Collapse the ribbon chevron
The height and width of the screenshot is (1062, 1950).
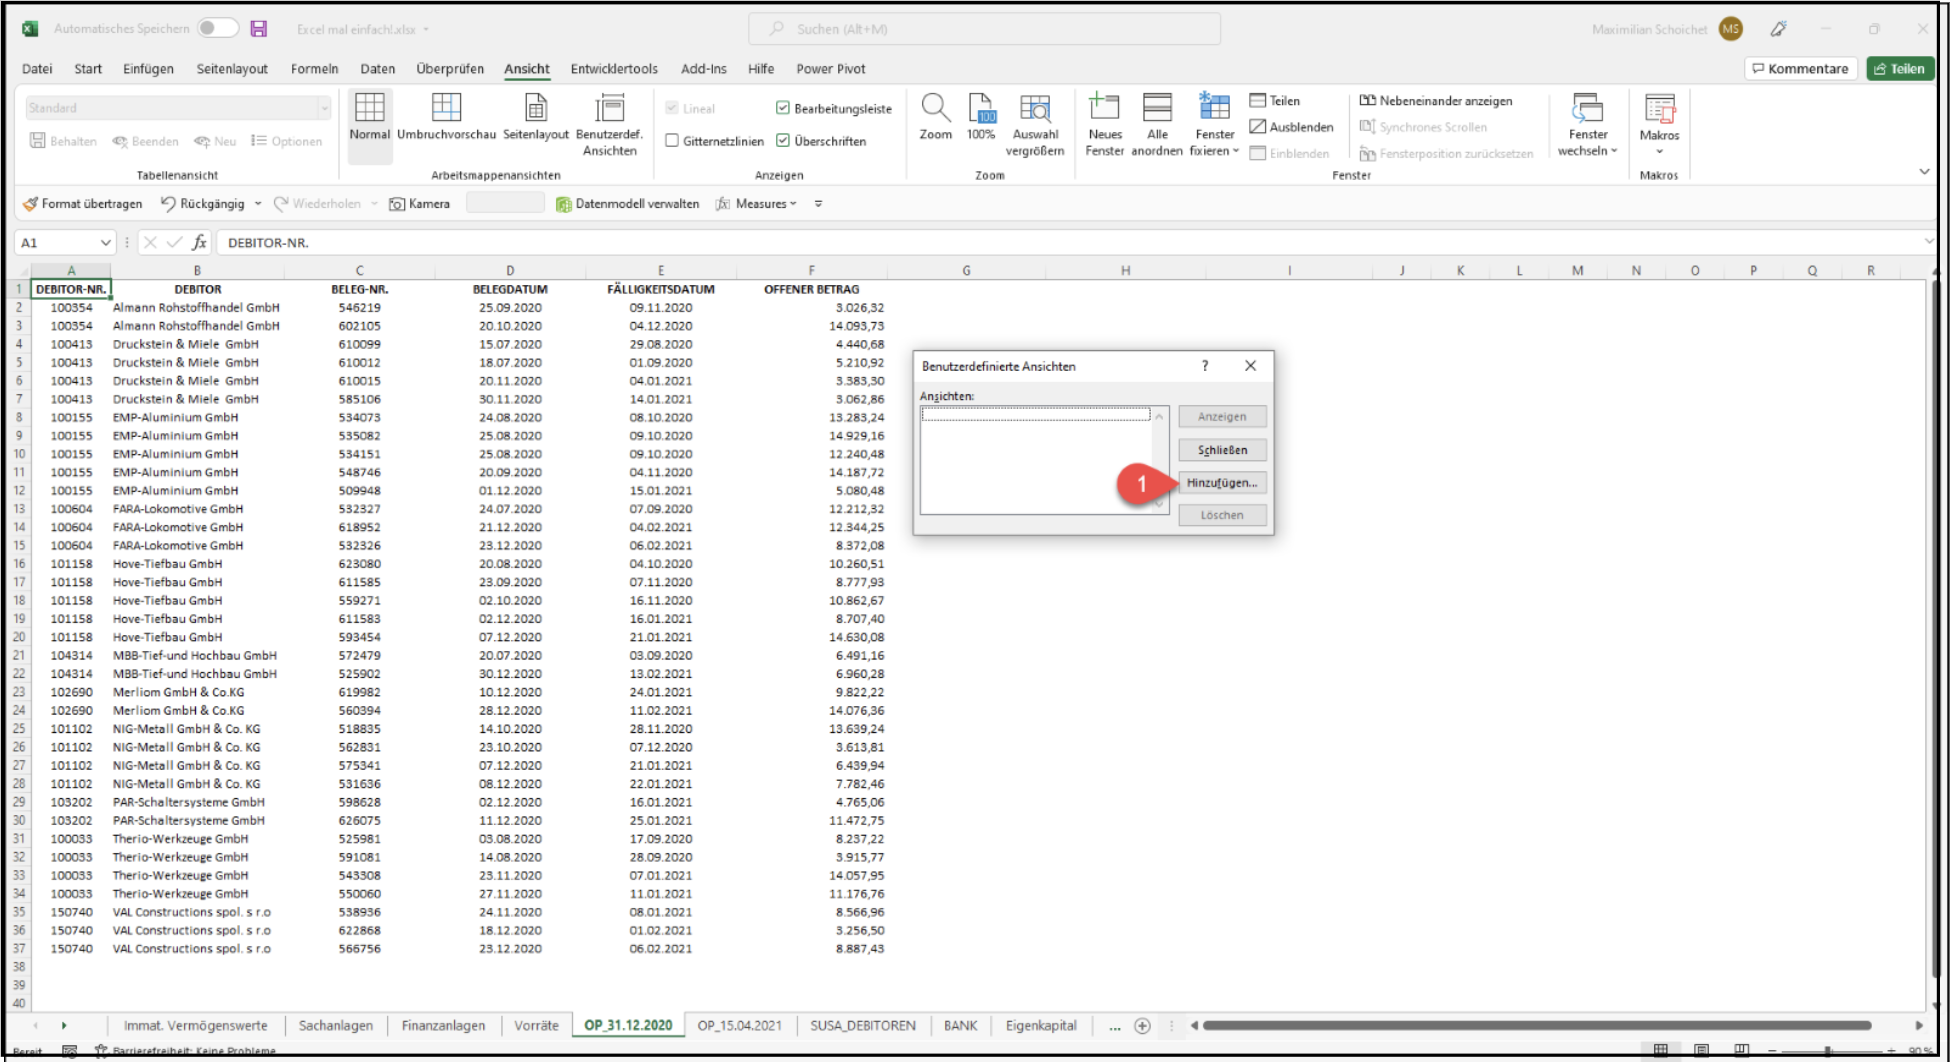[x=1924, y=172]
